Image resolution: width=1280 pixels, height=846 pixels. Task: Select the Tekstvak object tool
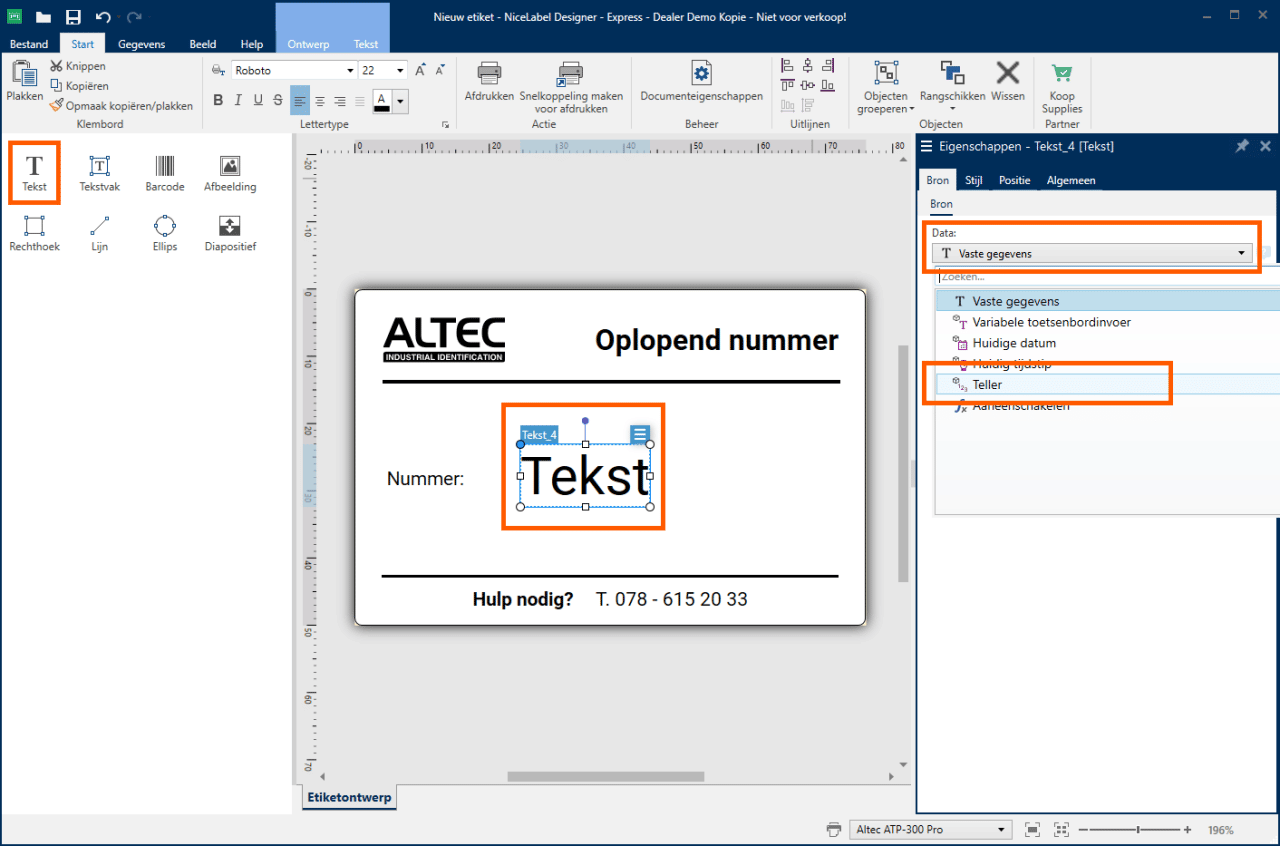point(99,173)
